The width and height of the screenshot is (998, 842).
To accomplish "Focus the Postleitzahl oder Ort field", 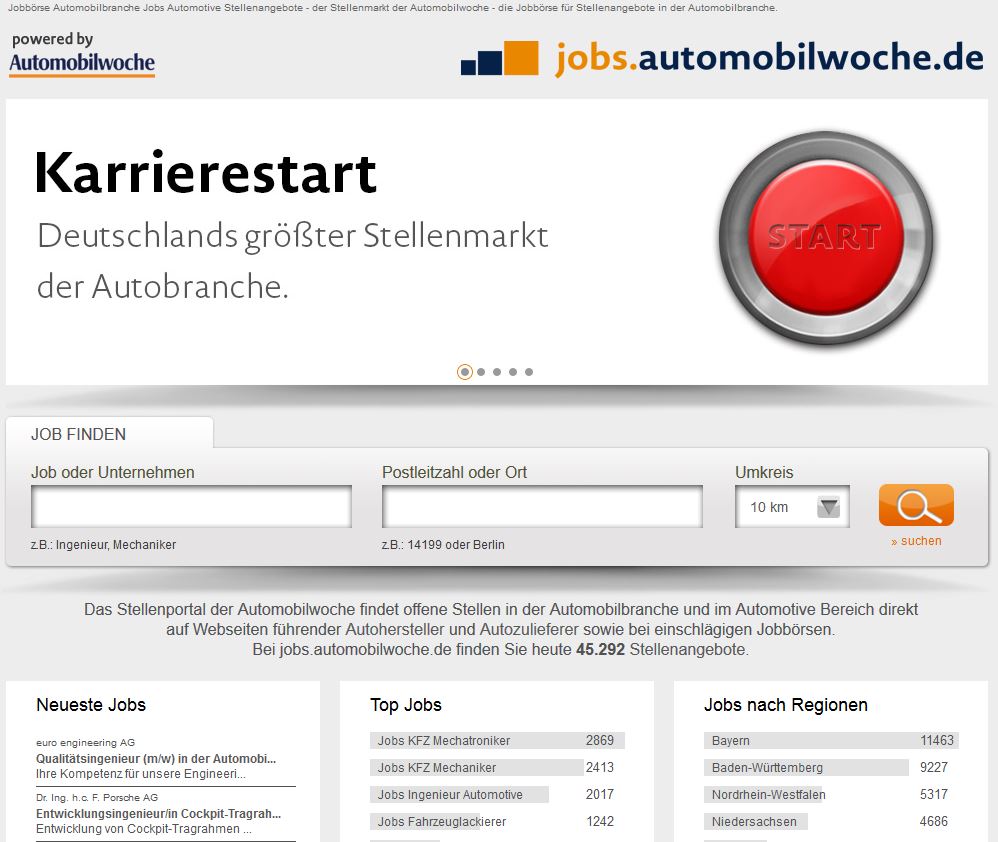I will coord(542,507).
